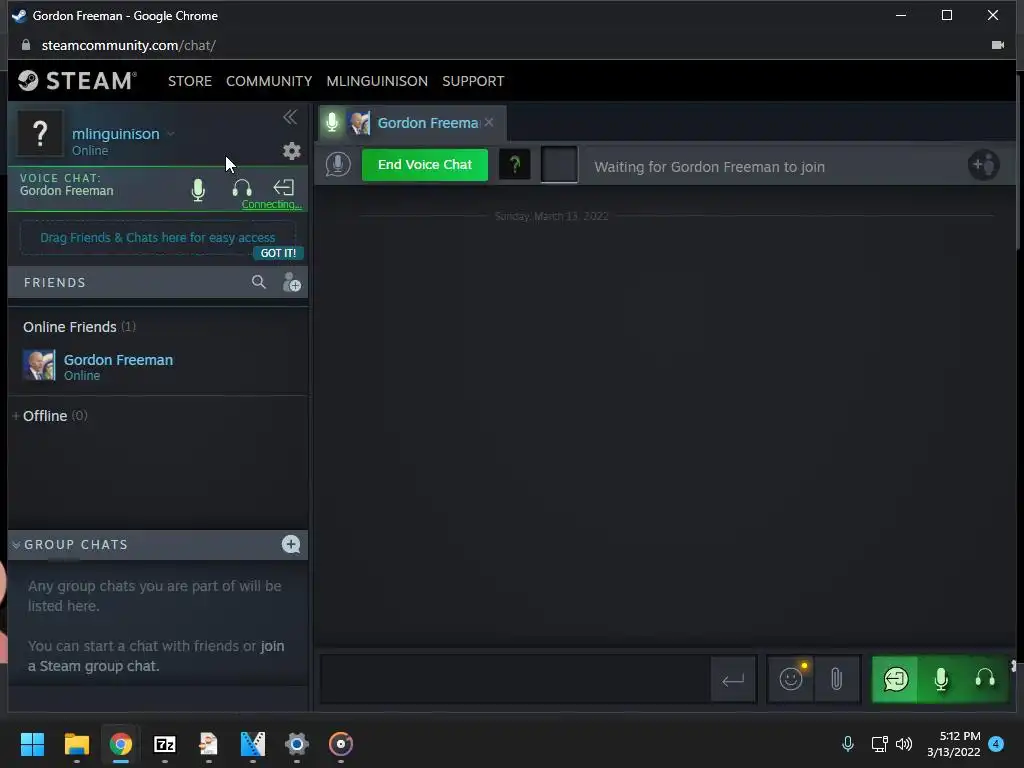Open the emoticon picker
The height and width of the screenshot is (768, 1024).
[x=791, y=679]
